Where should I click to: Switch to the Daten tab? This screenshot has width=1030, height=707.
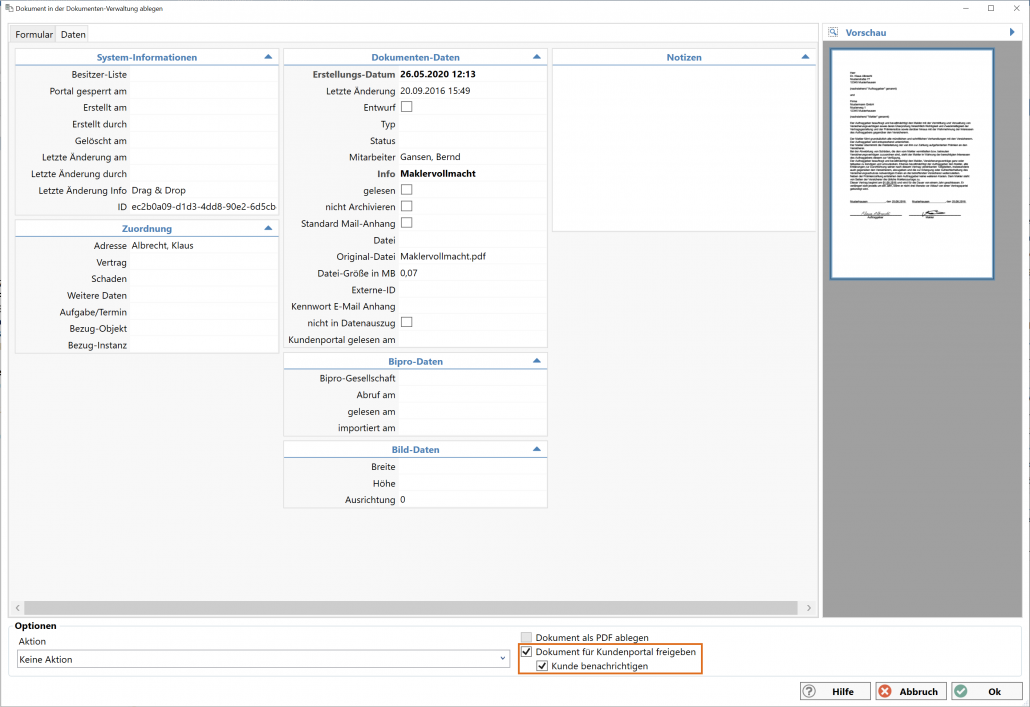tap(73, 34)
